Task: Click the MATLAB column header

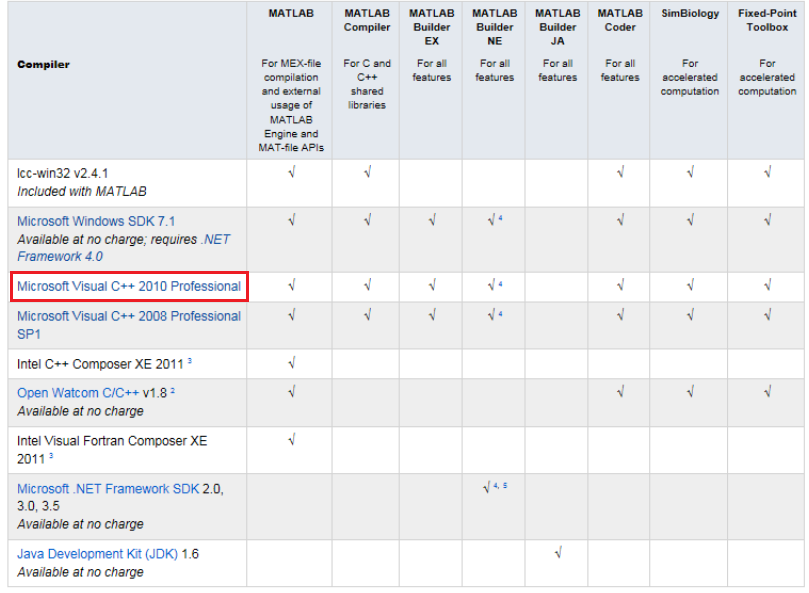Action: point(290,14)
